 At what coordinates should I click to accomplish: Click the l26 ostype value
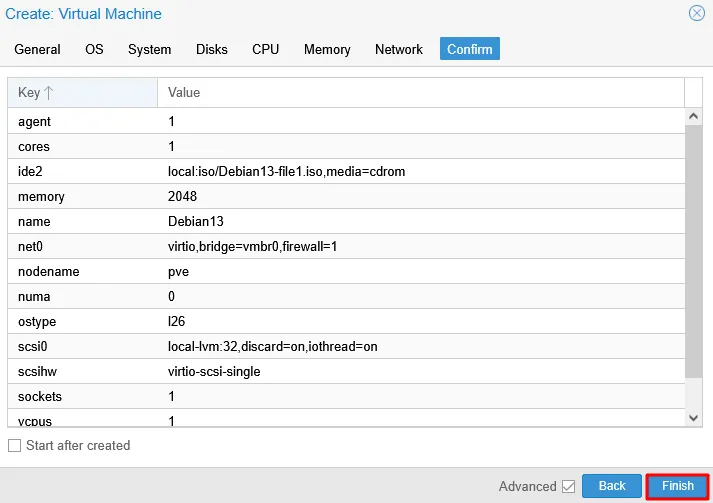pyautogui.click(x=176, y=322)
